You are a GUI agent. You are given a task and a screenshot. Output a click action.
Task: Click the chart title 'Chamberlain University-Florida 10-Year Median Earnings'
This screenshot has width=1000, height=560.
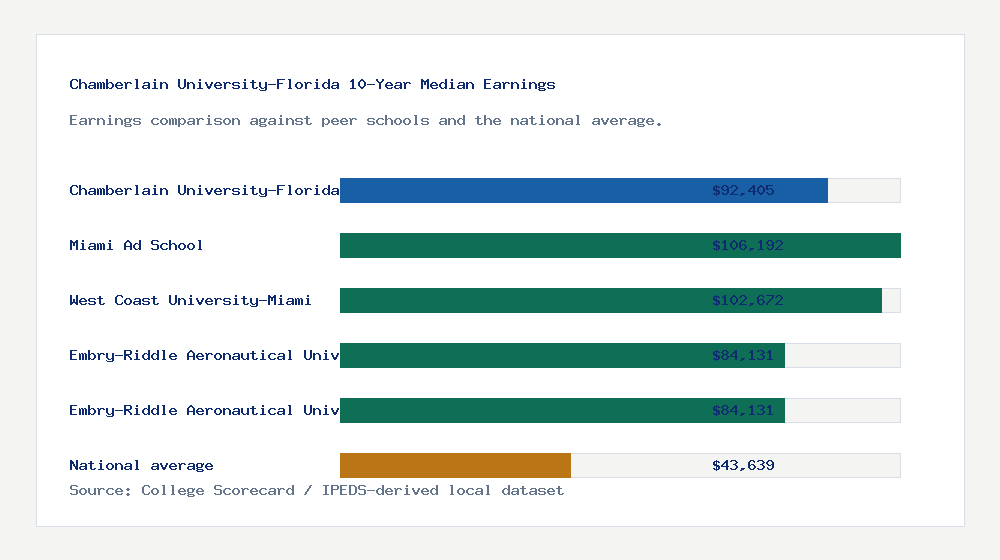click(x=312, y=84)
